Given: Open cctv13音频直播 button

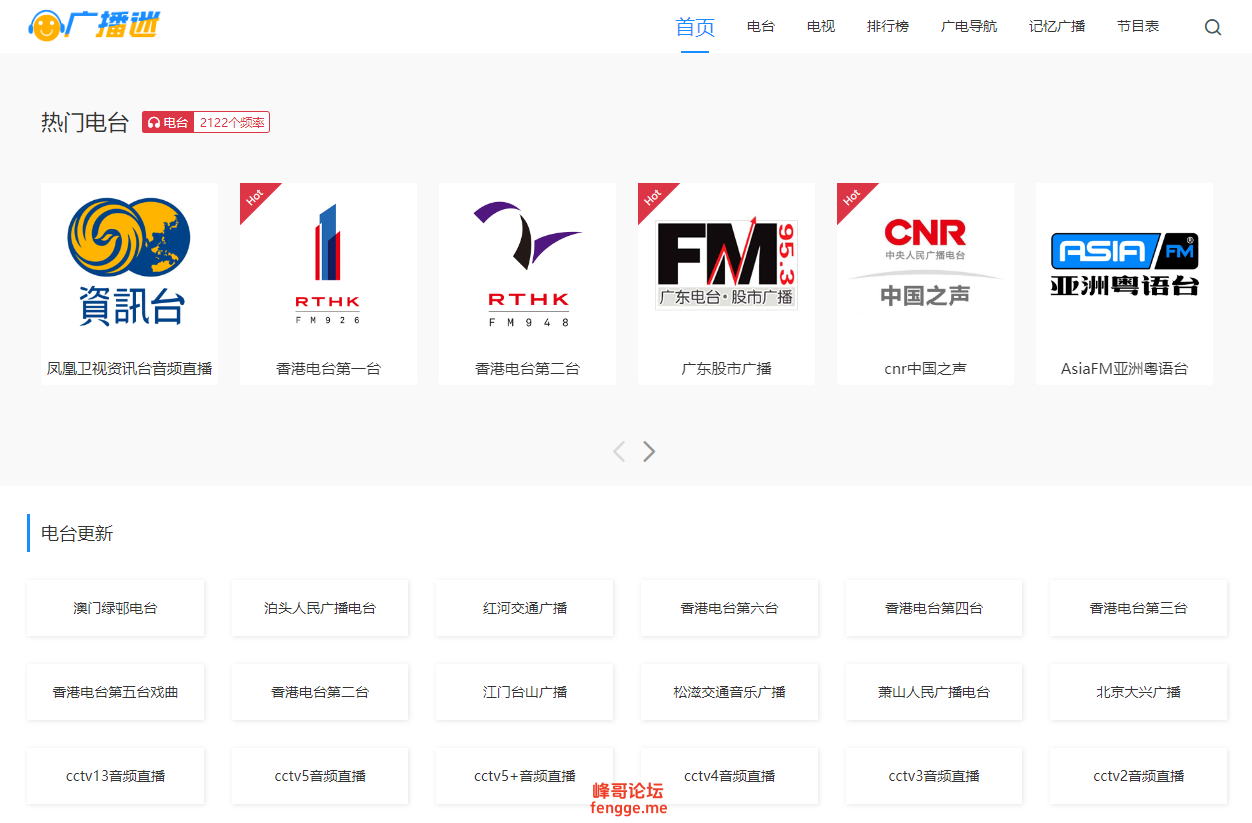Looking at the screenshot, I should click(x=115, y=776).
